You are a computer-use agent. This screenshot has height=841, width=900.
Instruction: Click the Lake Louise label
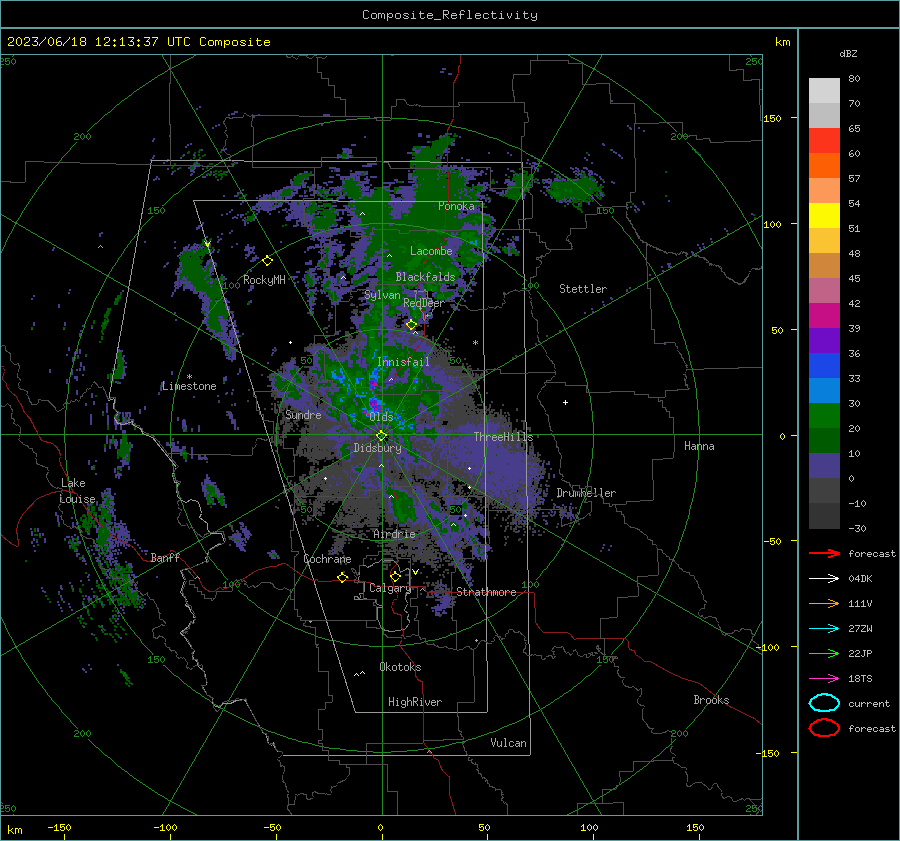(x=78, y=491)
